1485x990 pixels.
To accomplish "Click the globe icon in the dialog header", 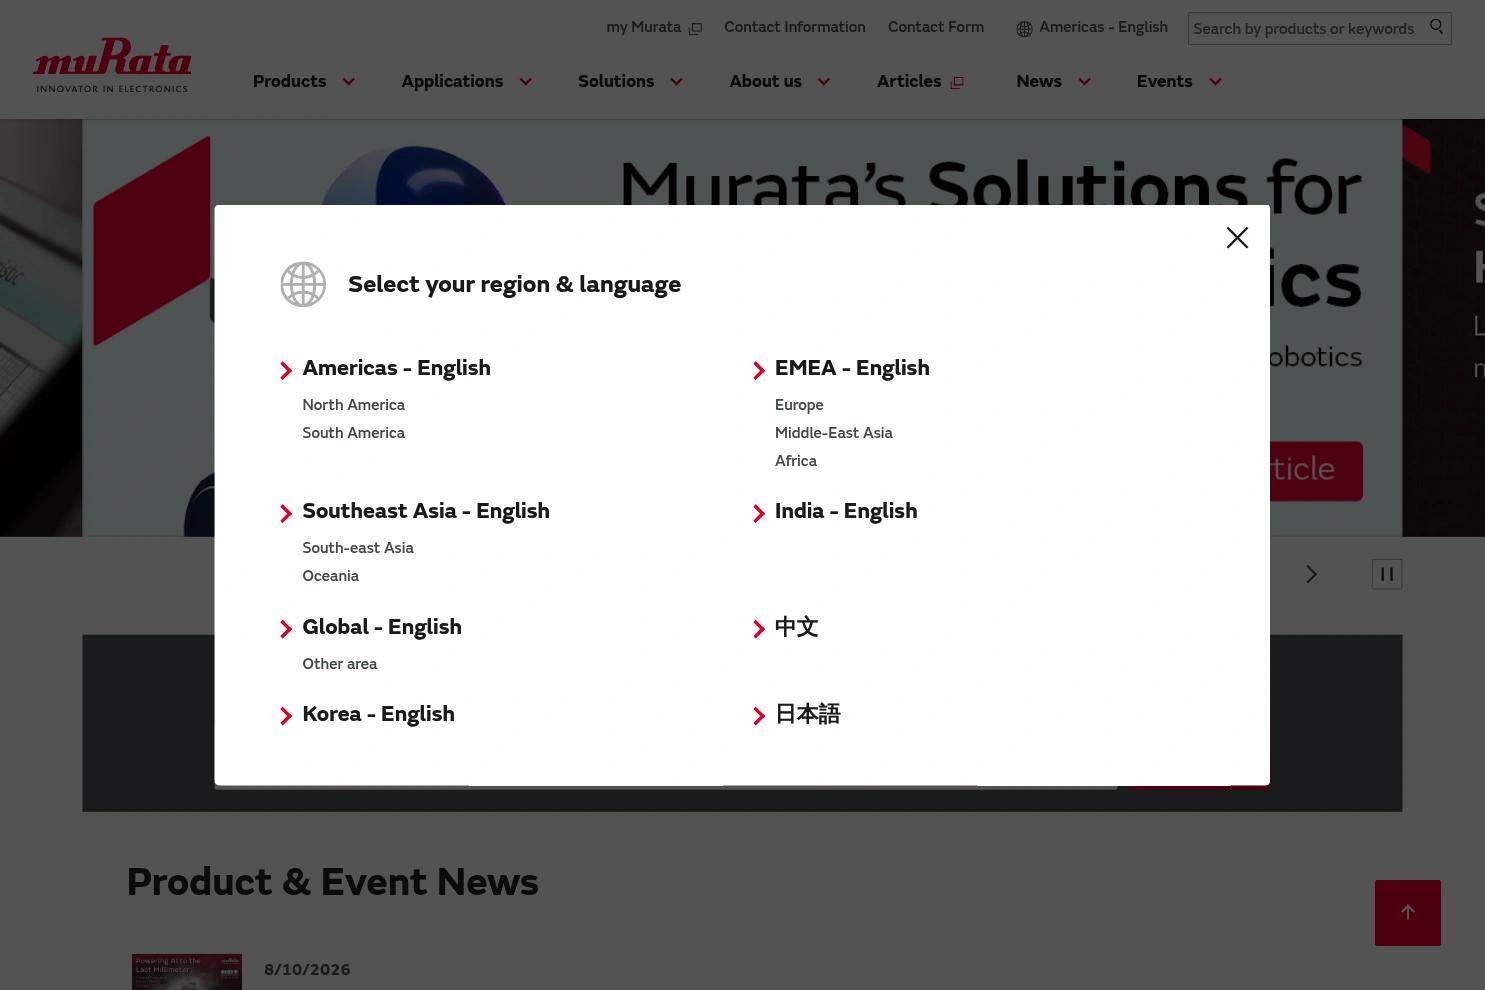I will click(303, 285).
